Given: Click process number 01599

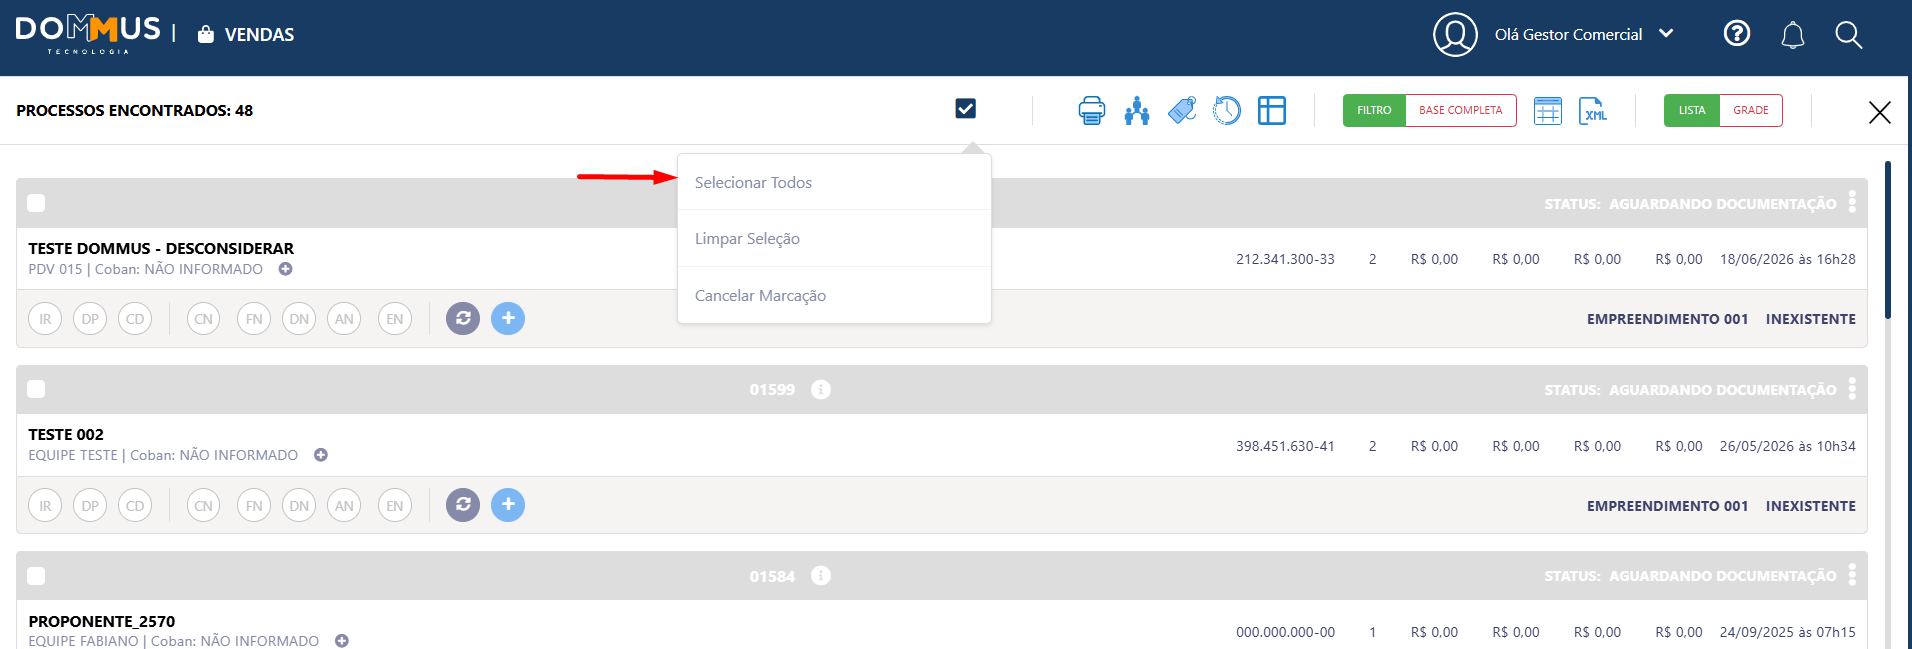Looking at the screenshot, I should point(772,390).
